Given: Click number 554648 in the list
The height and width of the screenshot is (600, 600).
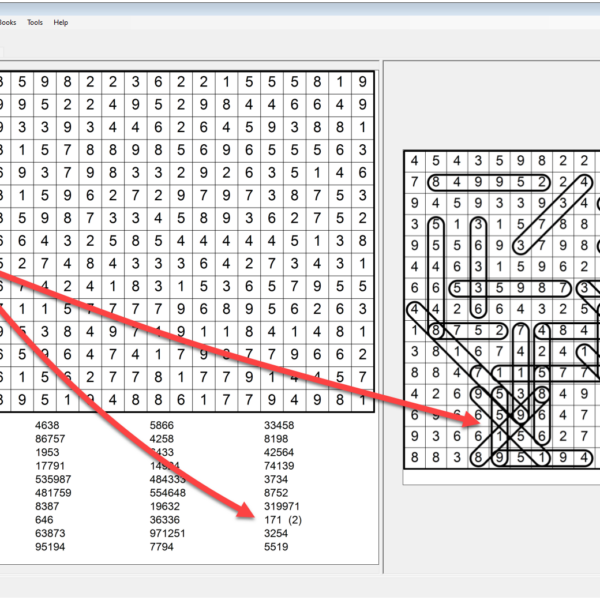Looking at the screenshot, I should 167,493.
